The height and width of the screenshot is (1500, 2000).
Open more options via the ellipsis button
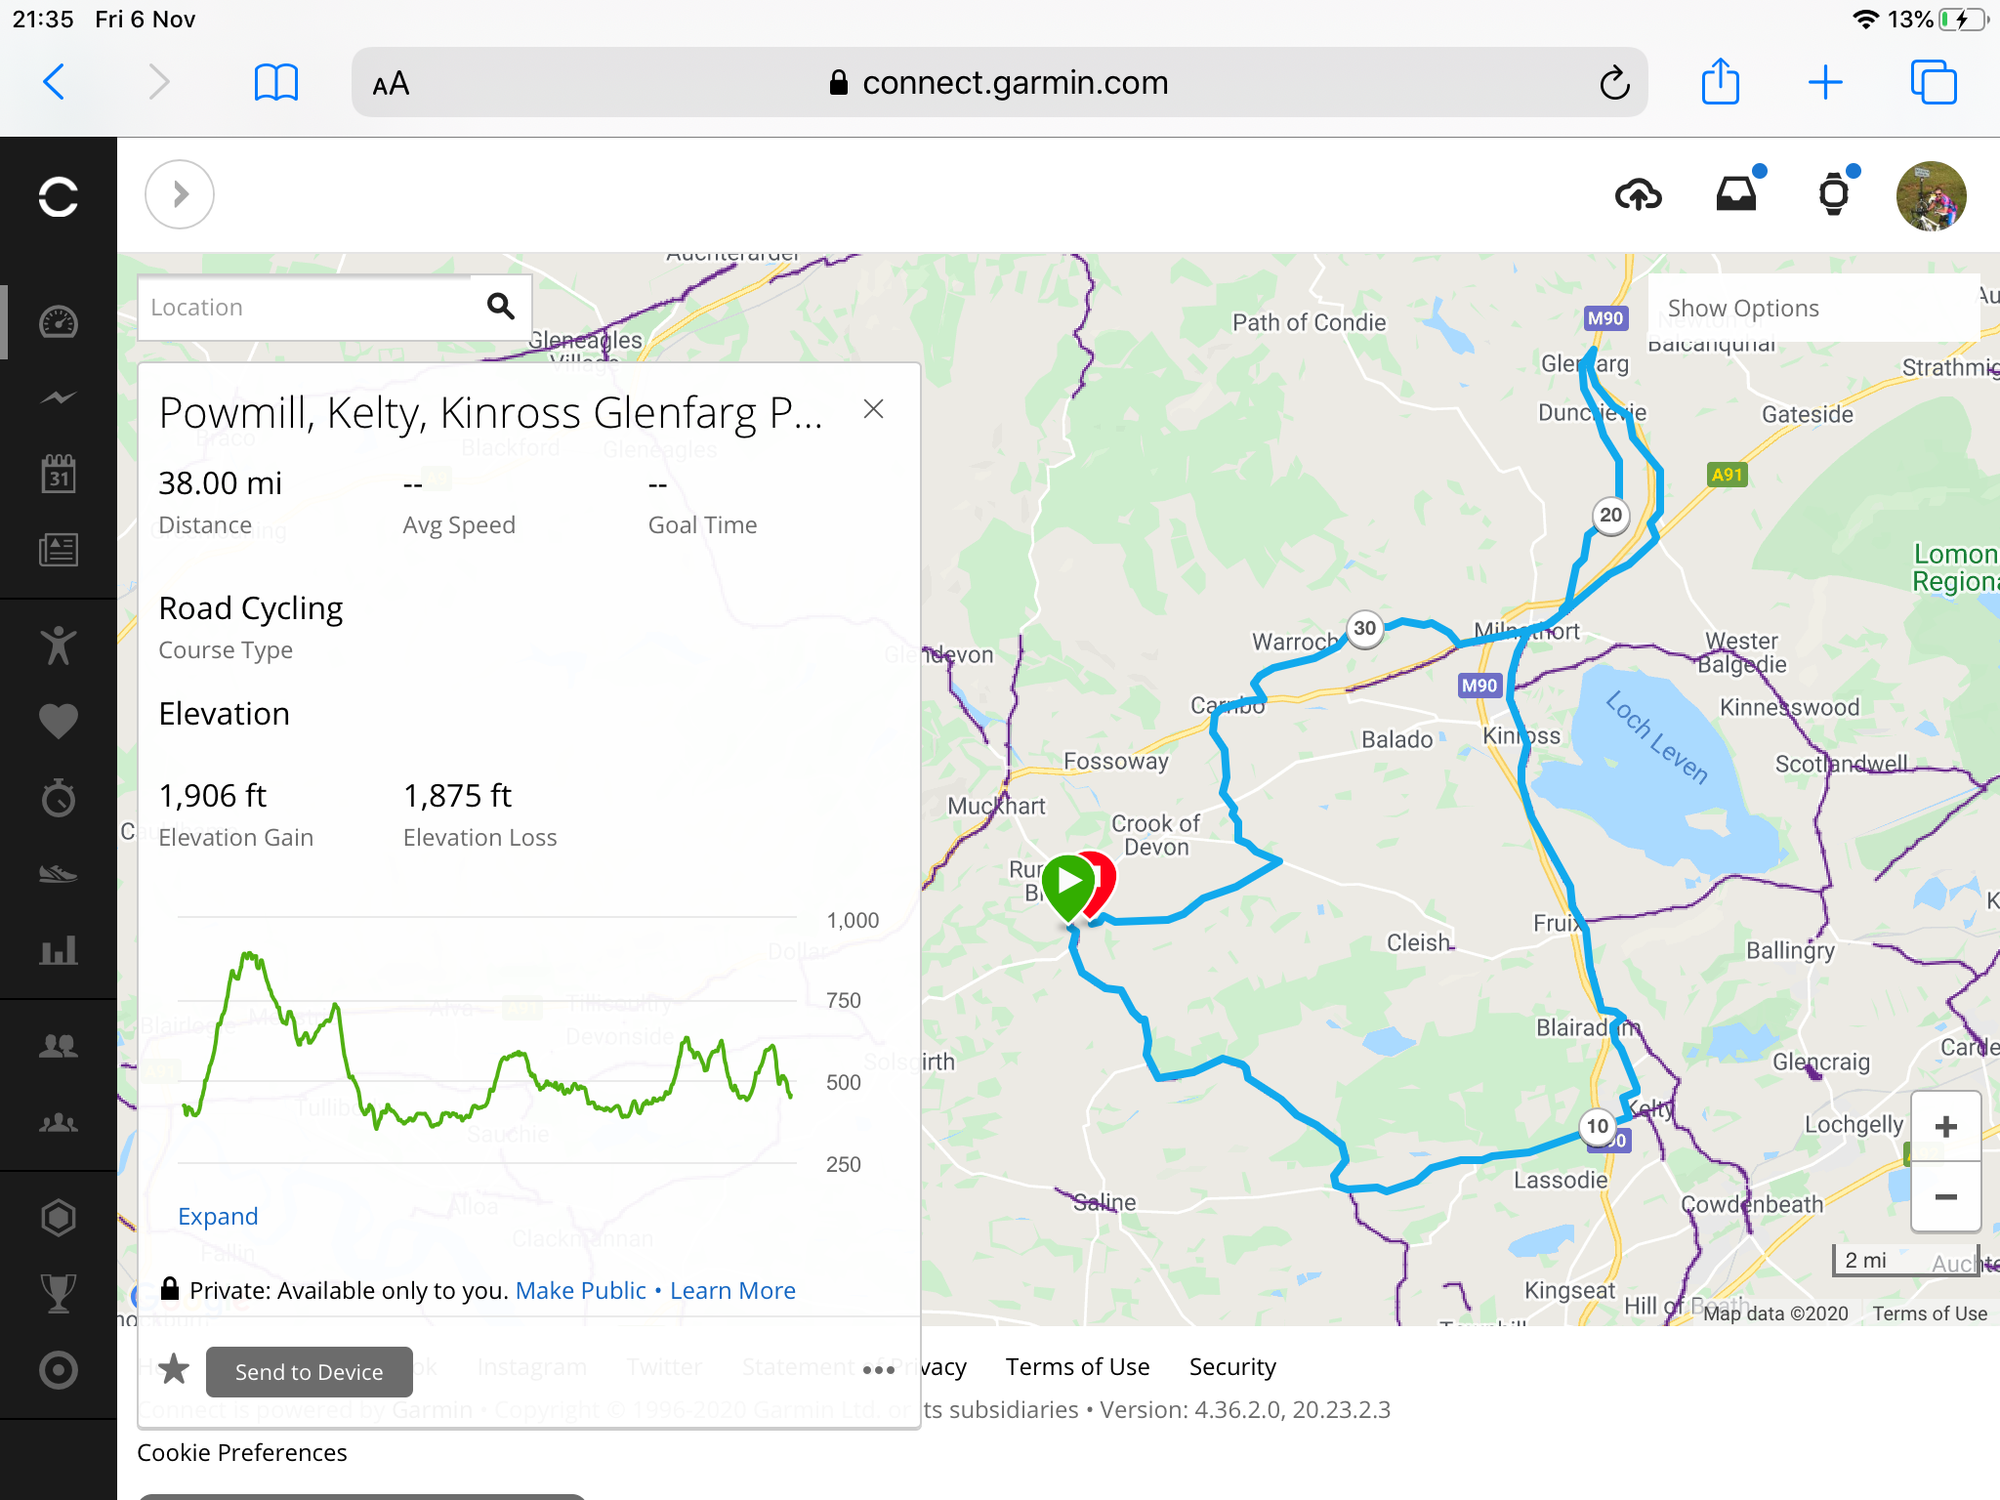click(878, 1371)
